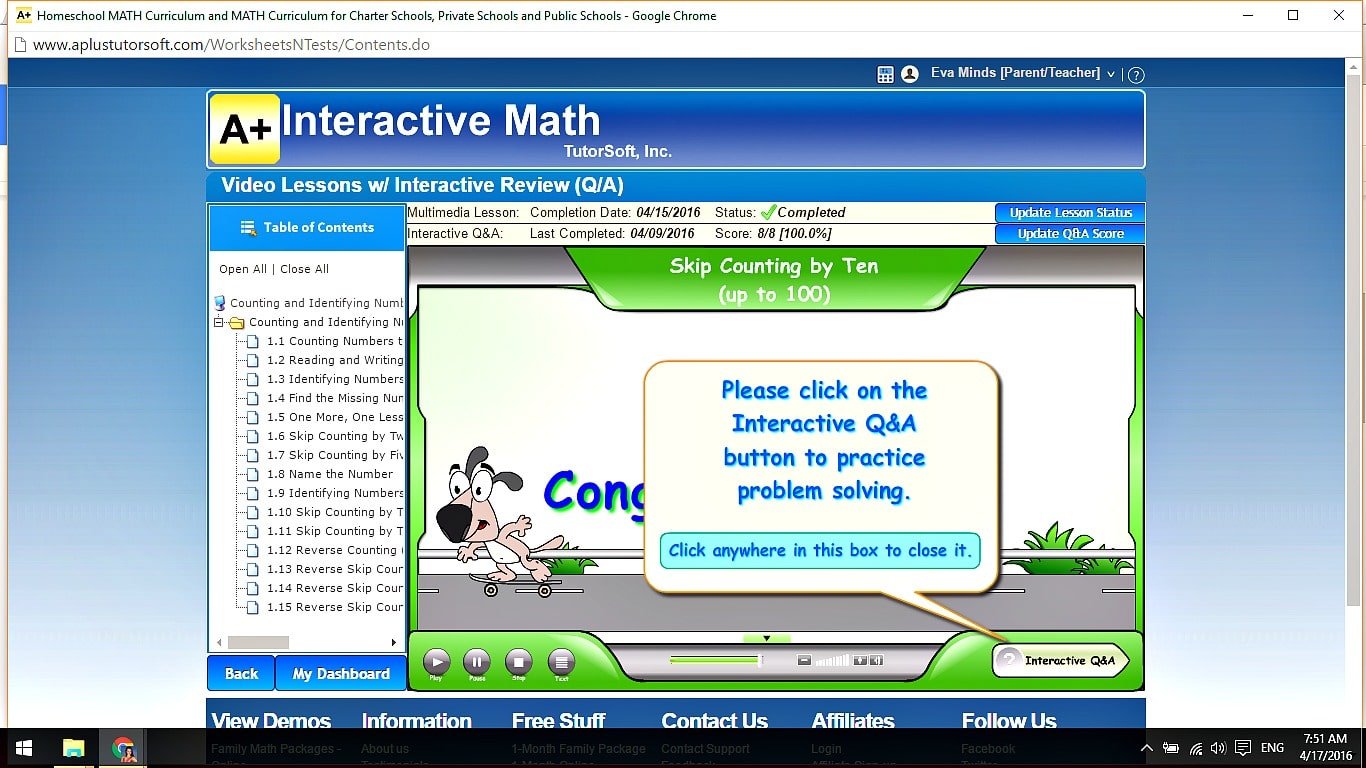Open the Eva Minds account dropdown
1366x768 pixels.
(1023, 73)
